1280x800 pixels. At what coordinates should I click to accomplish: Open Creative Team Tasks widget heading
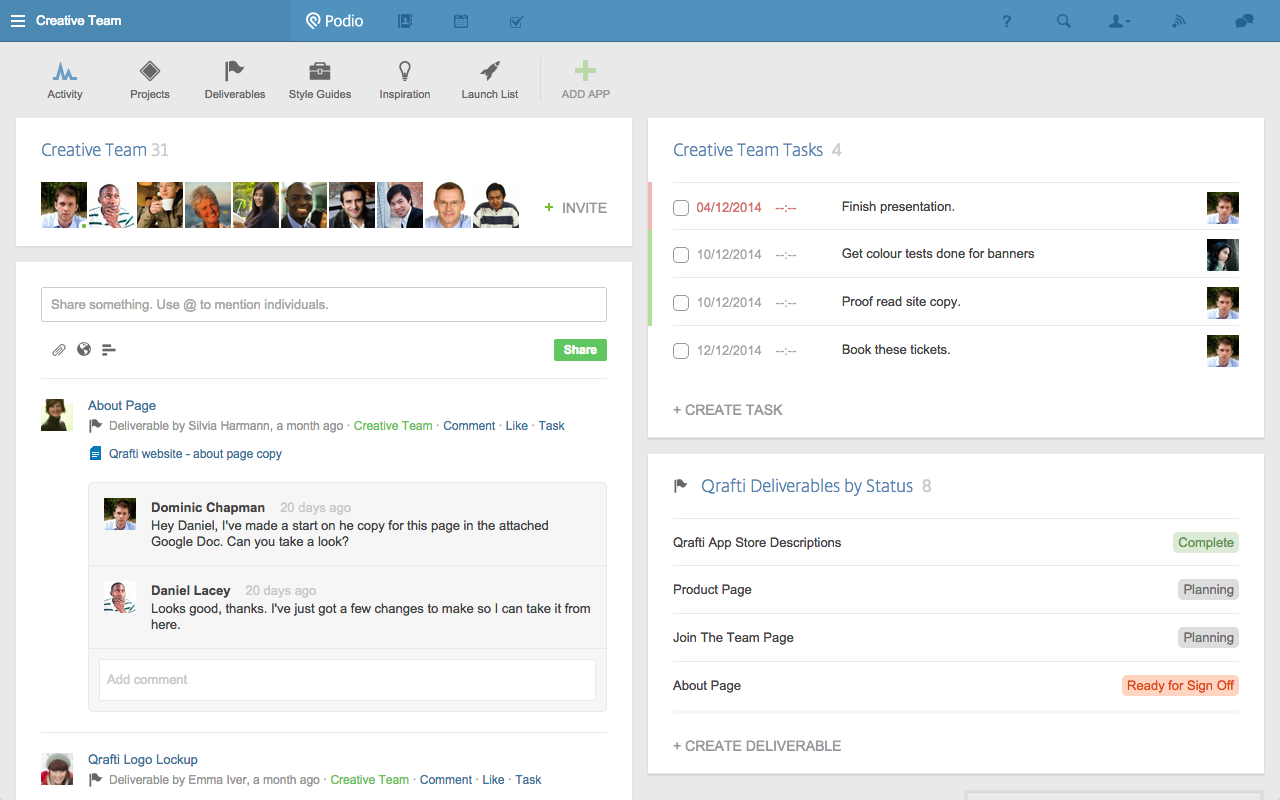(x=748, y=150)
